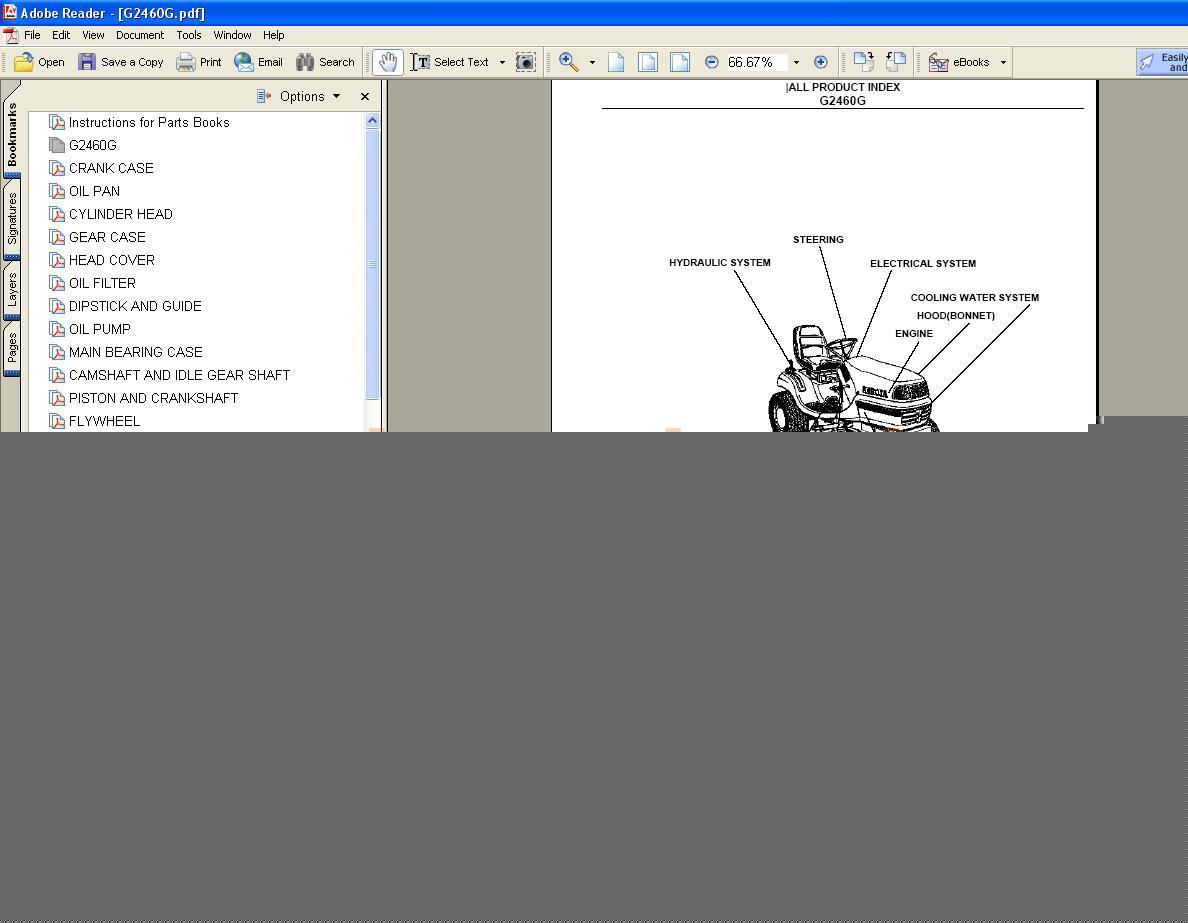Click ENGINE label on the page
Screen dimensions: 1188x923
[x=914, y=333]
